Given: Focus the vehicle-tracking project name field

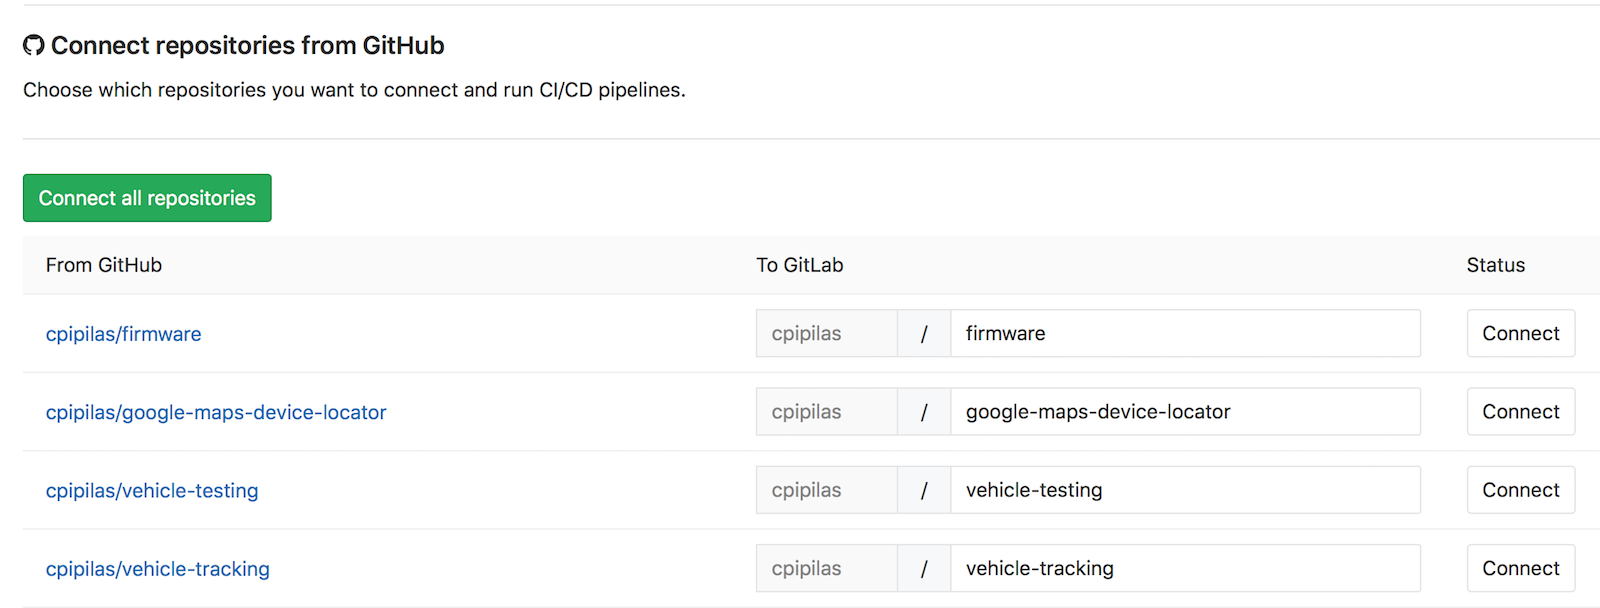Looking at the screenshot, I should [x=1185, y=568].
